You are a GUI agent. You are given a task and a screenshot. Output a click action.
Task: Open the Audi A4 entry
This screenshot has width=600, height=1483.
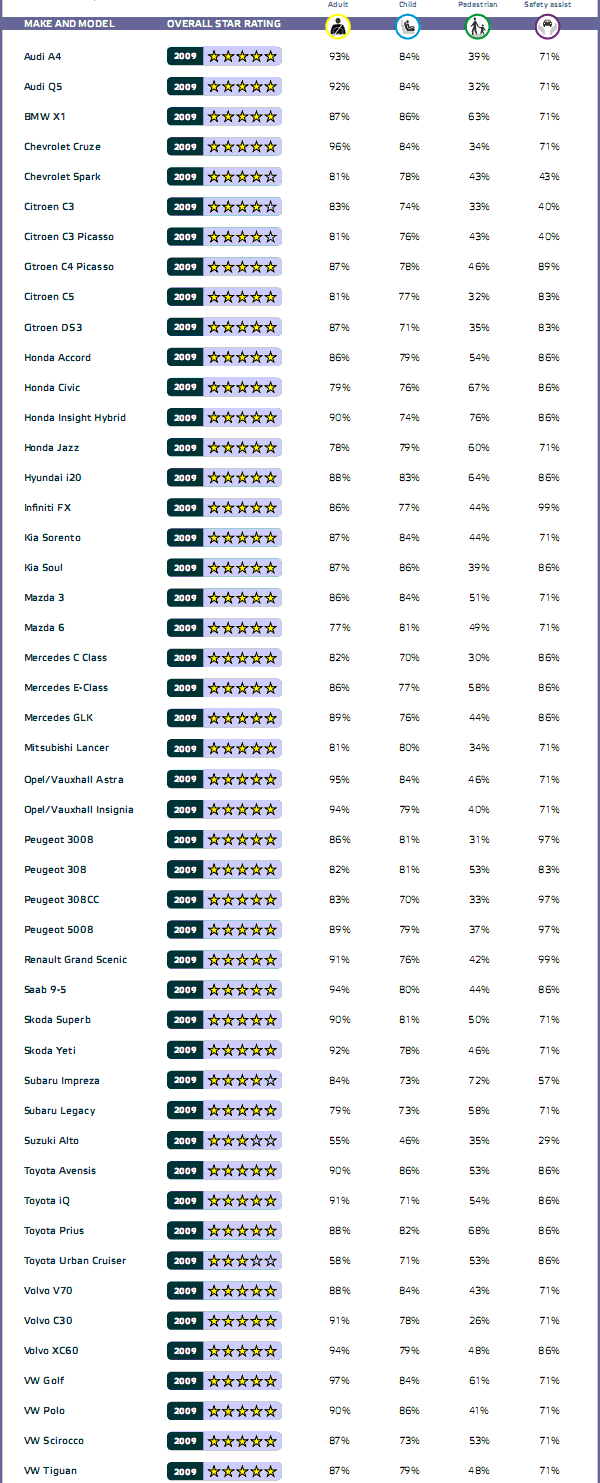pos(42,57)
